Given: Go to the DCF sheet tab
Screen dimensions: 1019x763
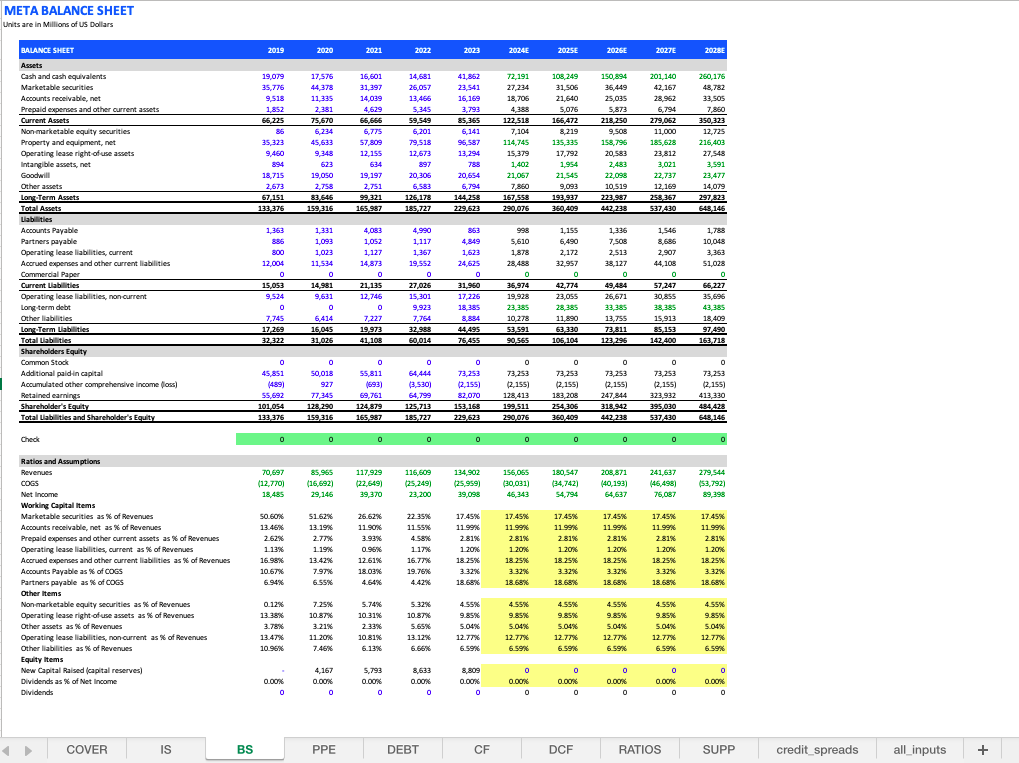Looking at the screenshot, I should click(x=561, y=750).
